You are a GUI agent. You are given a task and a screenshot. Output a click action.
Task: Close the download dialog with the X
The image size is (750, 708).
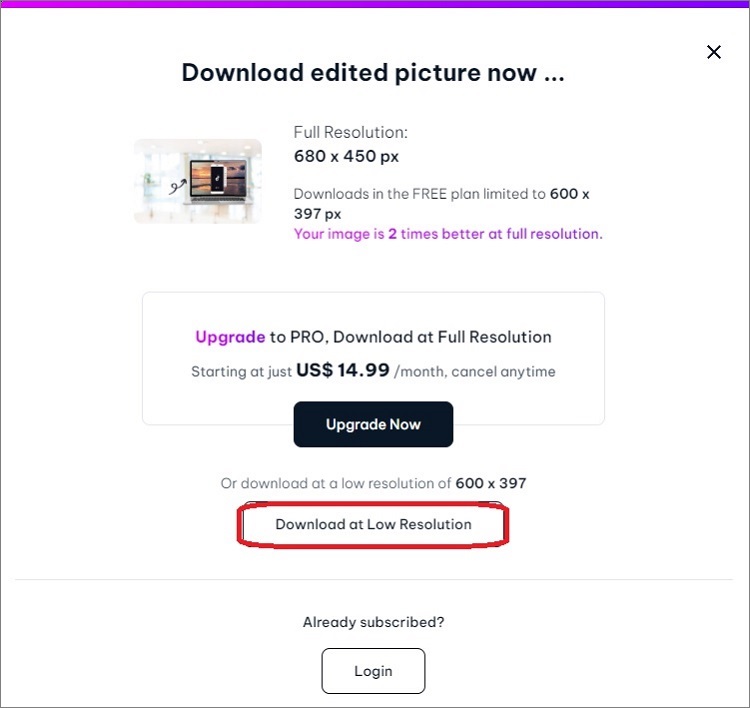pos(714,52)
